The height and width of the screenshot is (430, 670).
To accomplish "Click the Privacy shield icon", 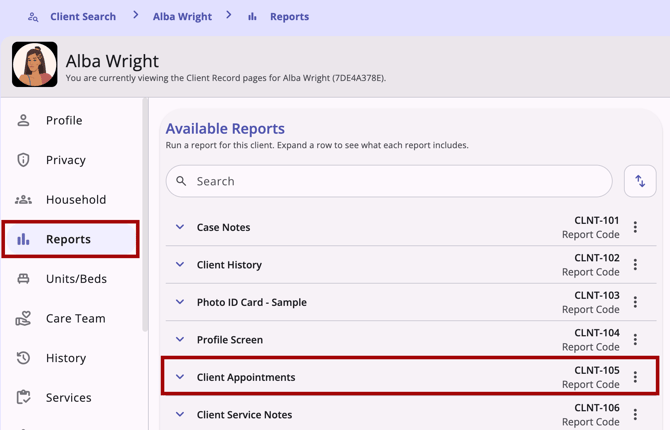I will click(x=23, y=160).
